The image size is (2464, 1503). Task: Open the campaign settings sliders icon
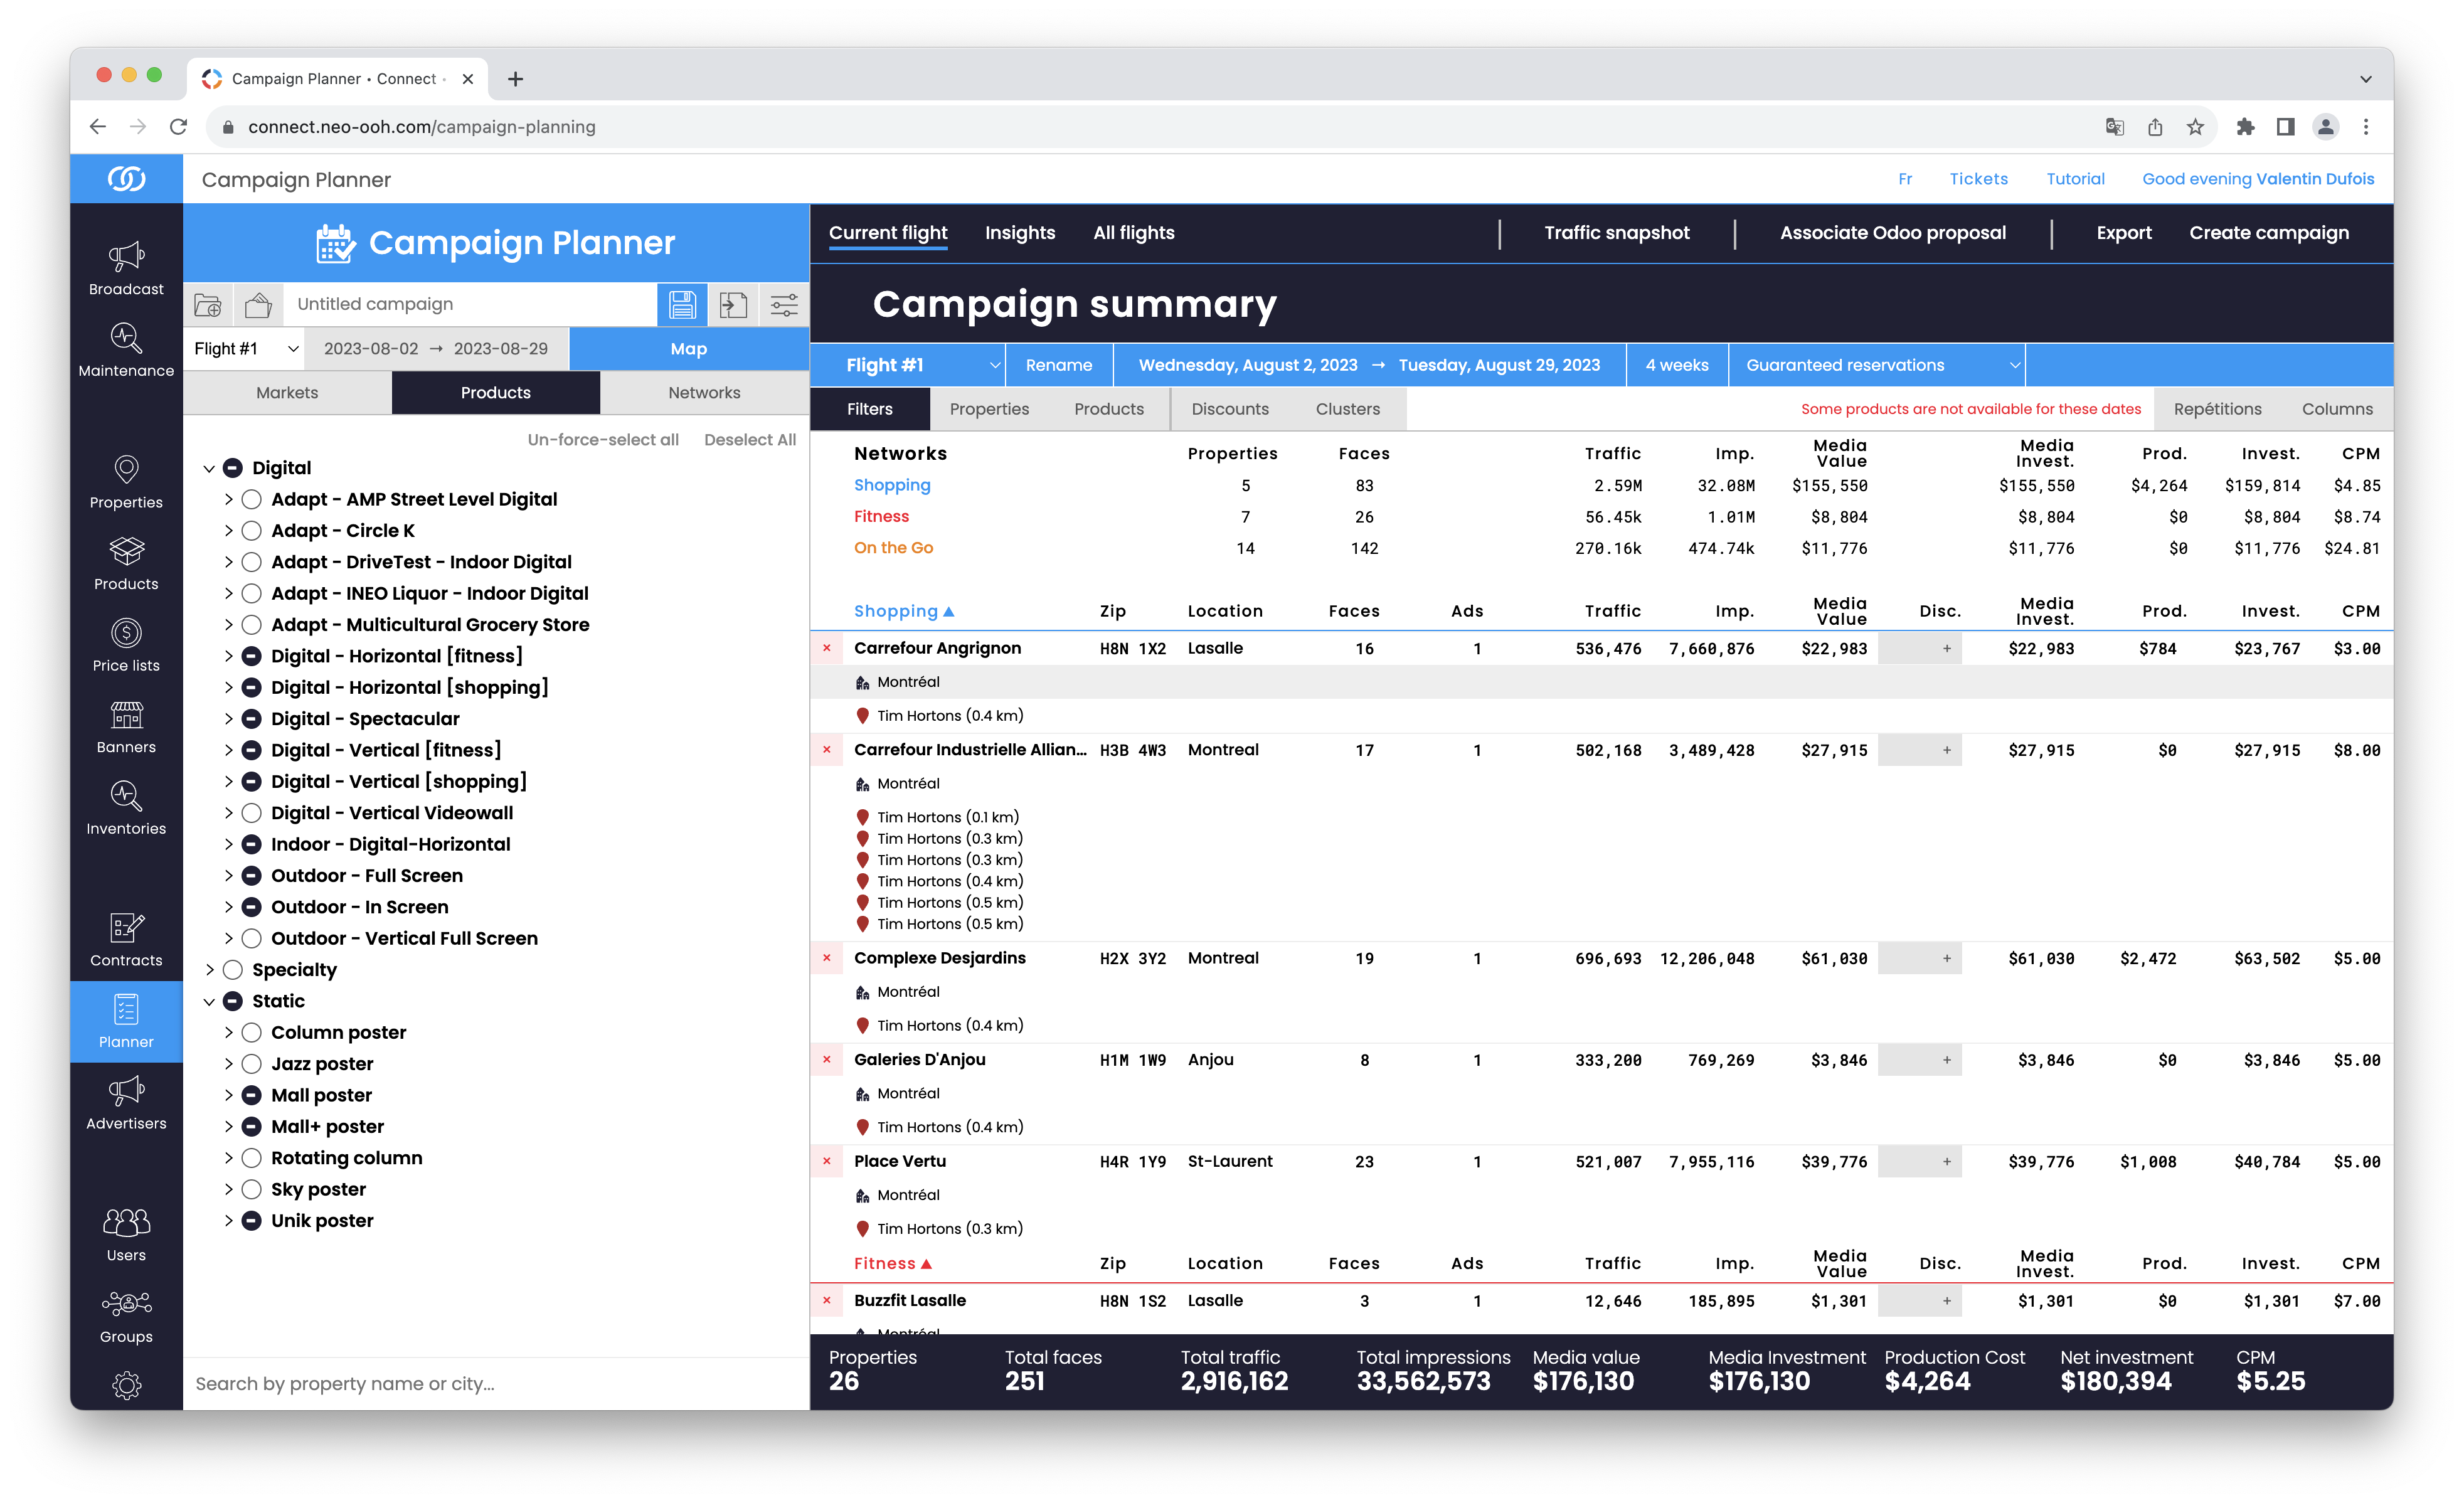click(x=784, y=304)
